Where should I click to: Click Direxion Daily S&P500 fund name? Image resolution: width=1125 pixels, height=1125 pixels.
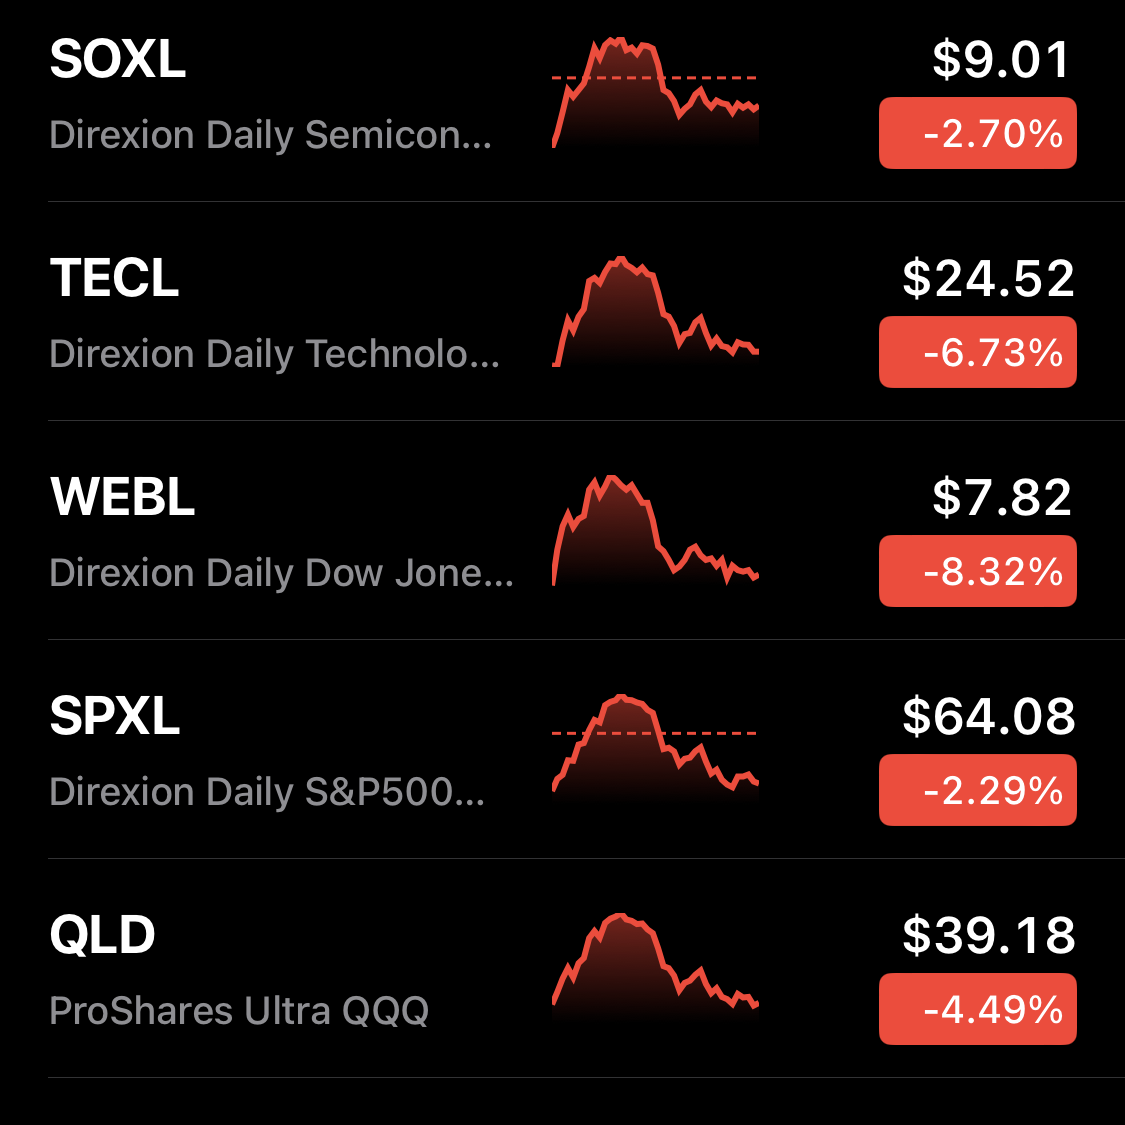tap(267, 792)
